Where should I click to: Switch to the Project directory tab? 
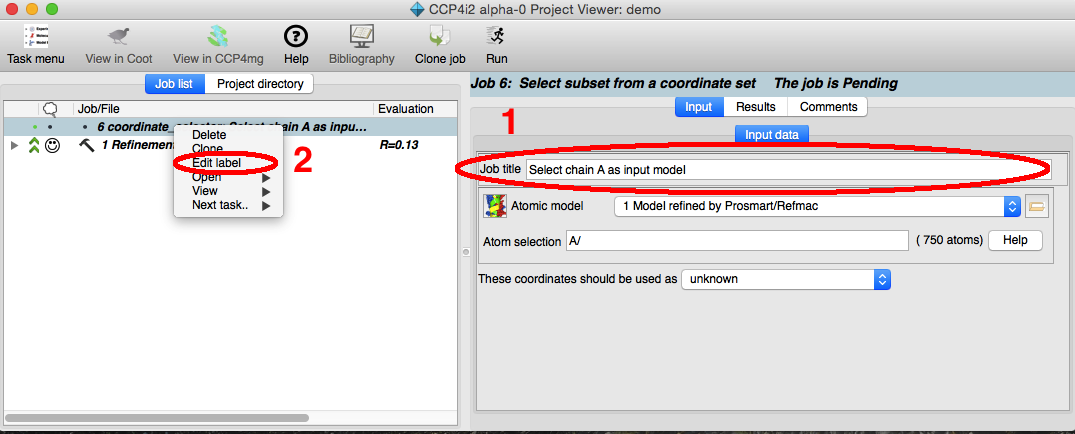pyautogui.click(x=260, y=84)
